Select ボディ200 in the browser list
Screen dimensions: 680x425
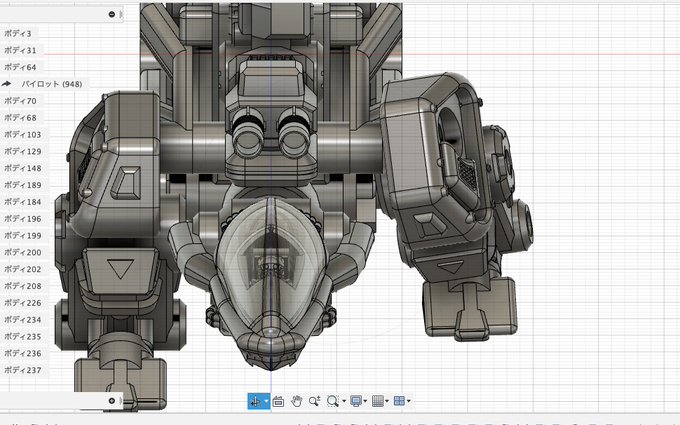pyautogui.click(x=23, y=252)
